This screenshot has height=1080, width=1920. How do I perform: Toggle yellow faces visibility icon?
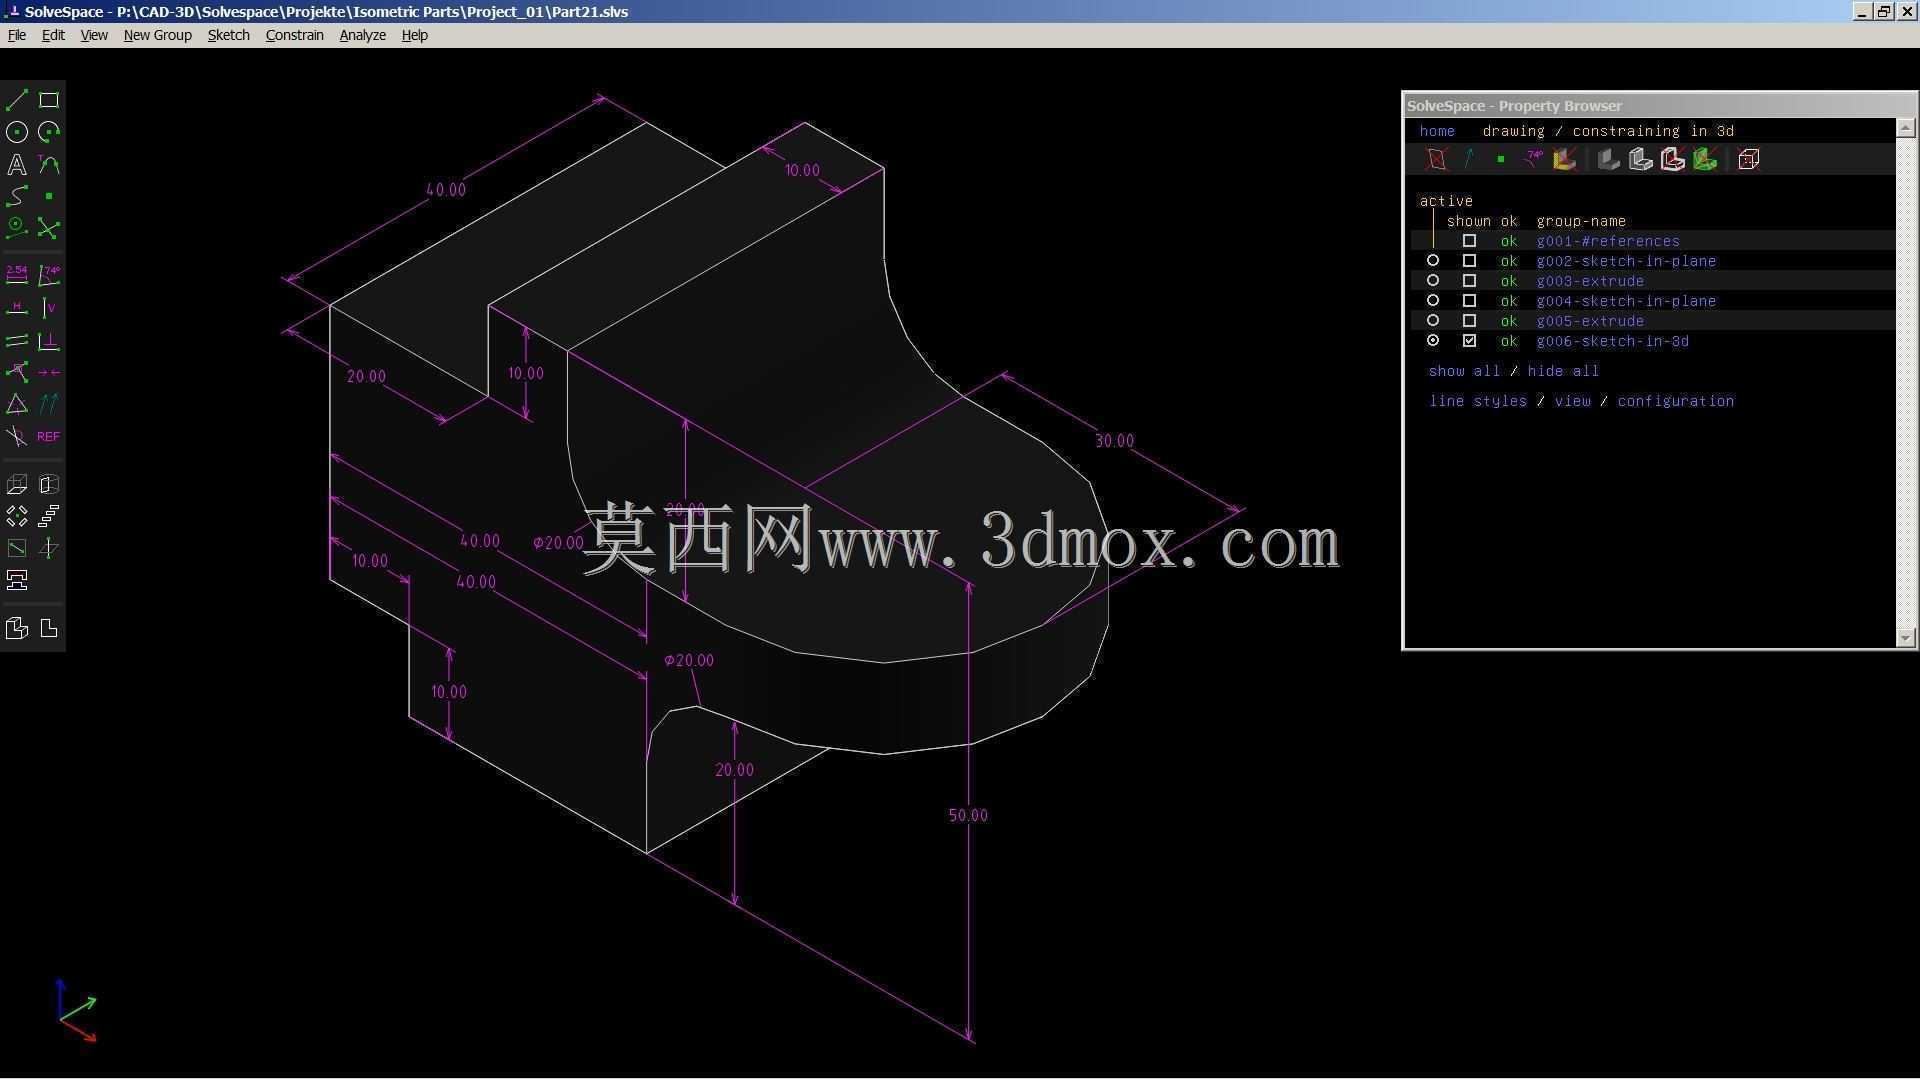[1565, 160]
